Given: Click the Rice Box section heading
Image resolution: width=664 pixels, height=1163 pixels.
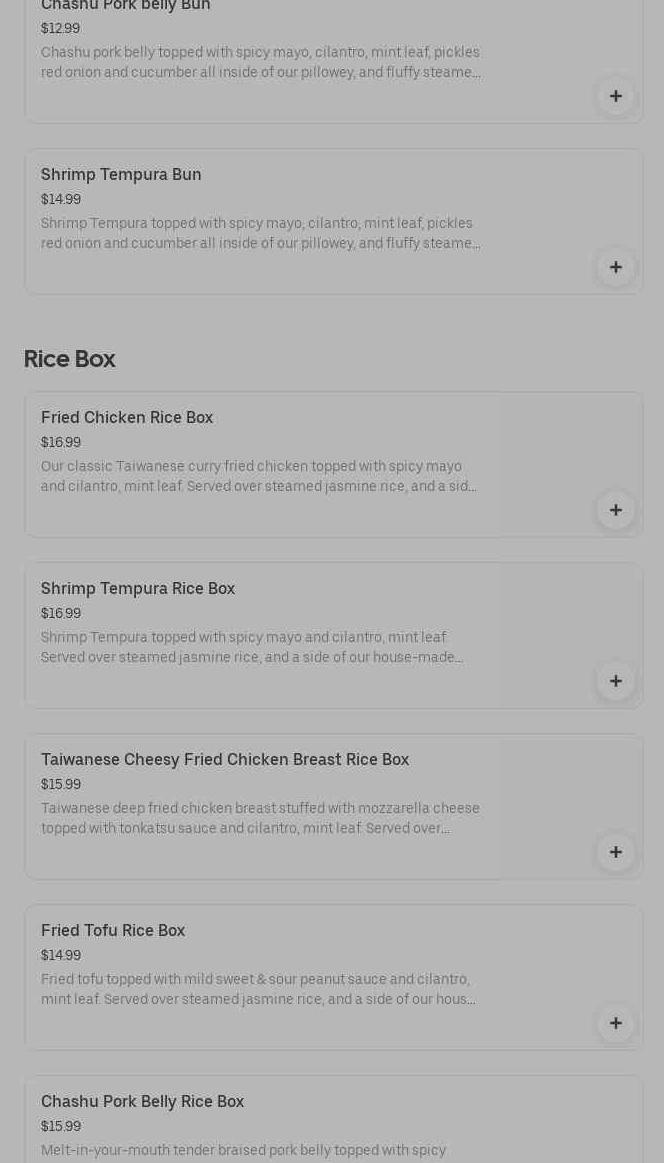Looking at the screenshot, I should coord(70,359).
